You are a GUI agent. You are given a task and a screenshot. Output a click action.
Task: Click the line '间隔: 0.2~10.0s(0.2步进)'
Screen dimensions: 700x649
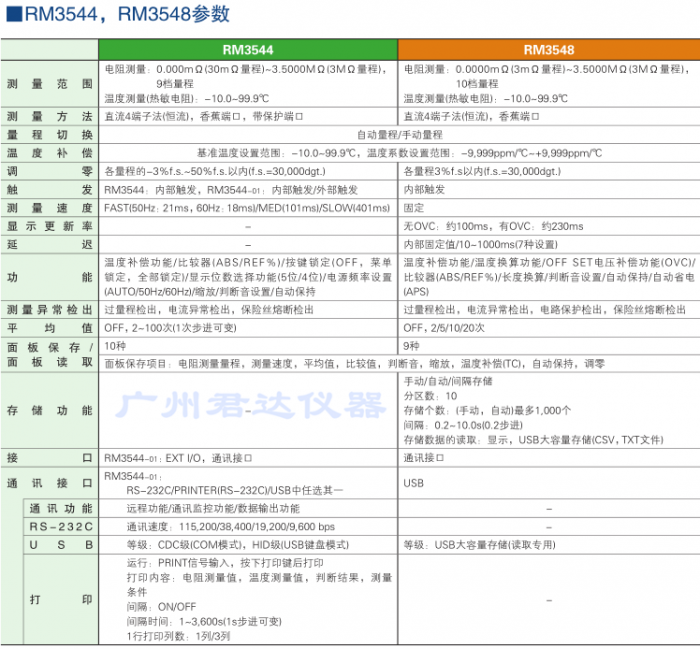(463, 425)
